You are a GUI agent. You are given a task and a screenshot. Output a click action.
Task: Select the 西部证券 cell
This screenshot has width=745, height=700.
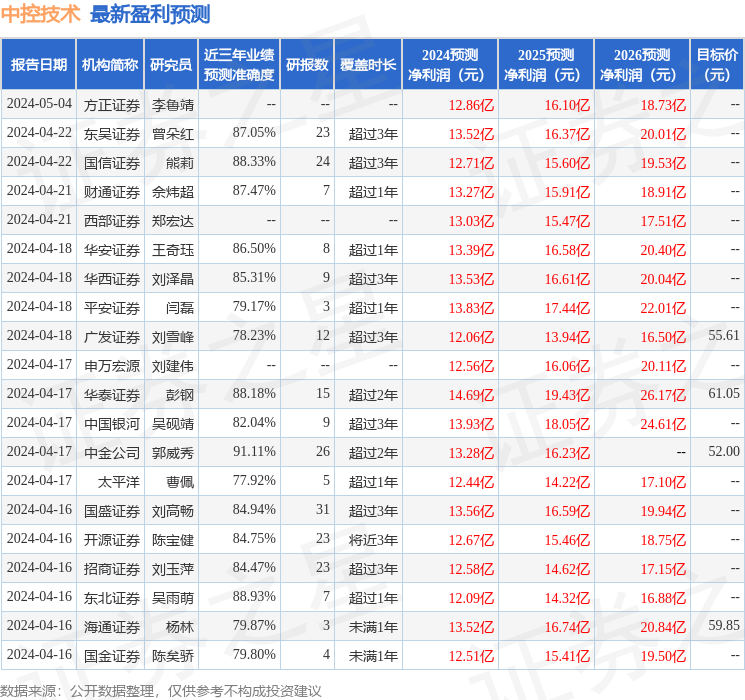(x=112, y=221)
